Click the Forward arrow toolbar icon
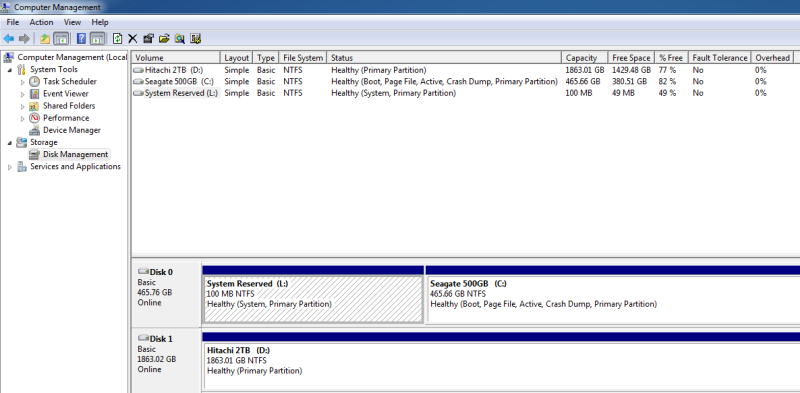 click(x=24, y=39)
